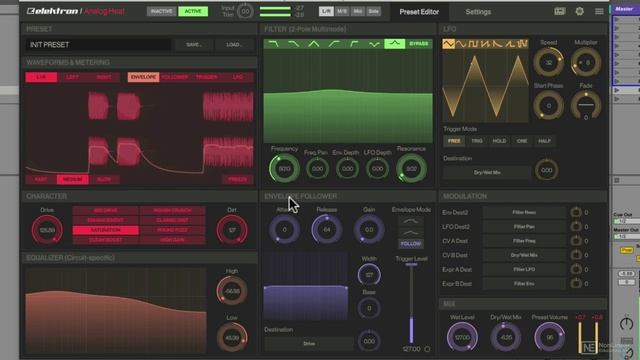
Task: Click the INIT PRESET name field
Action: [98, 44]
